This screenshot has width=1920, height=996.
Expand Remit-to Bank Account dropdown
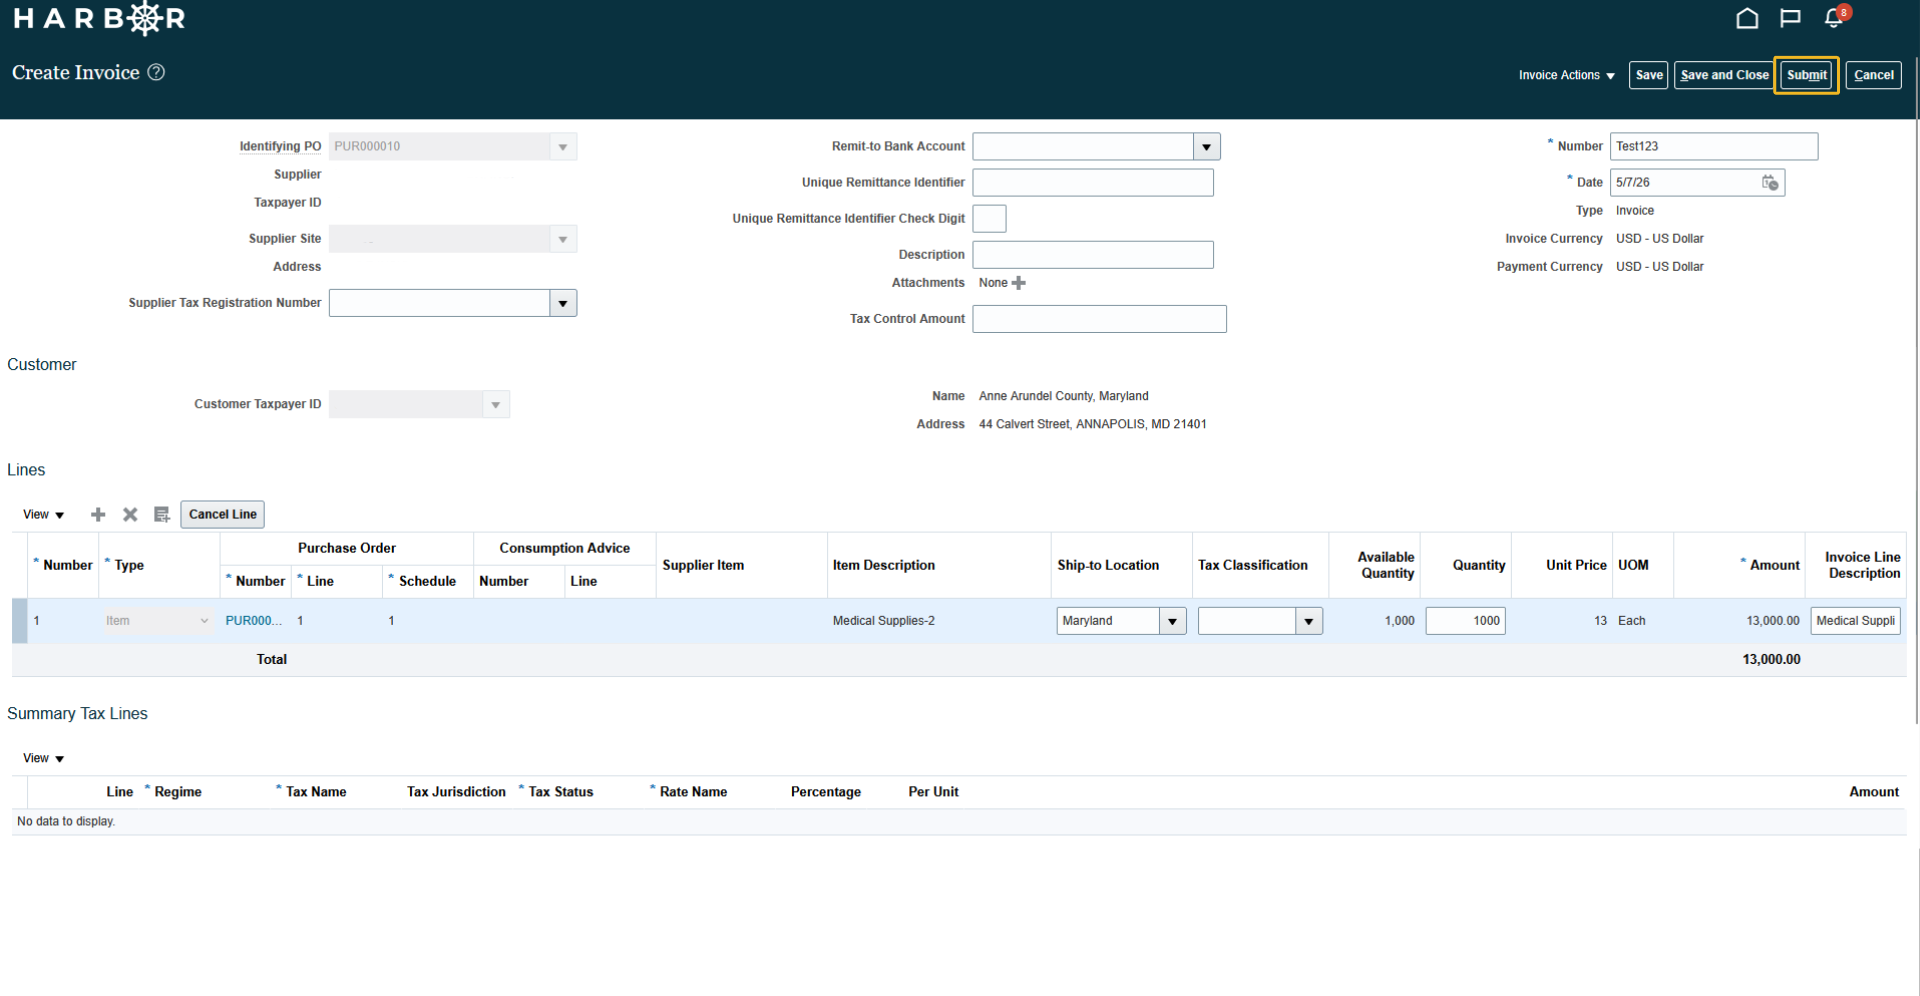pos(1207,147)
